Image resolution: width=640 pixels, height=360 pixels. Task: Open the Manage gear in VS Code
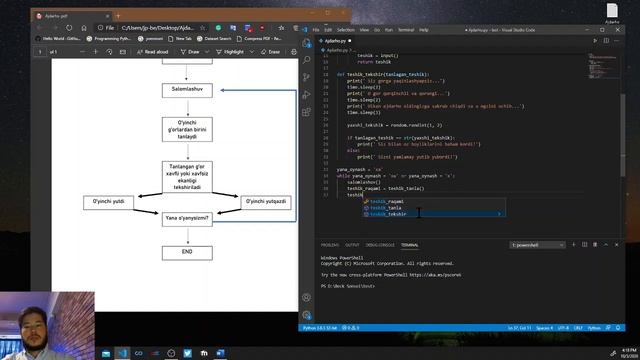[307, 315]
